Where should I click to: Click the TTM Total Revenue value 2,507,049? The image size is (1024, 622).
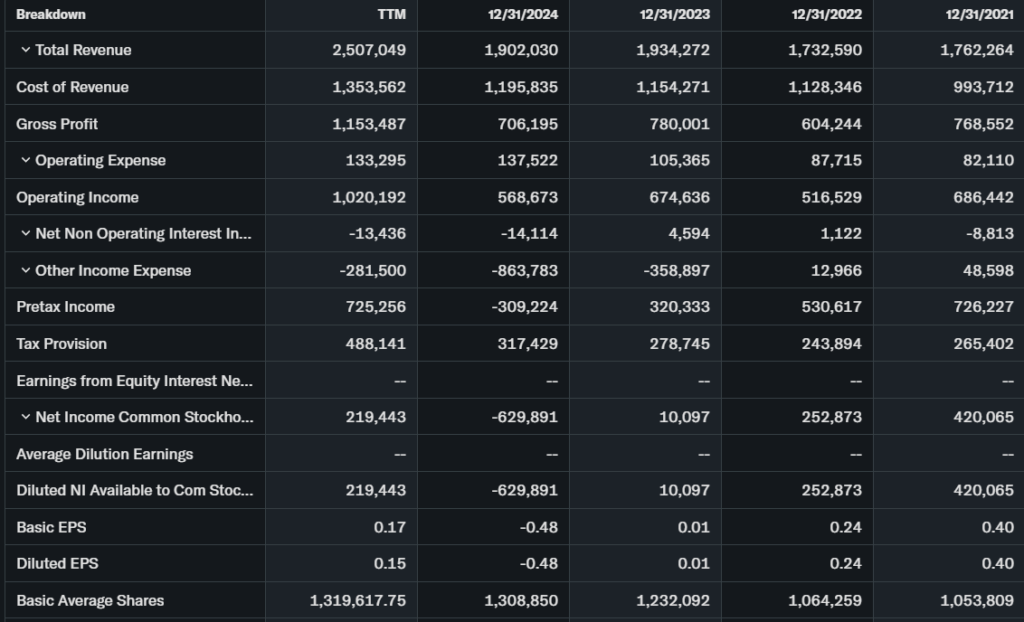click(x=369, y=50)
